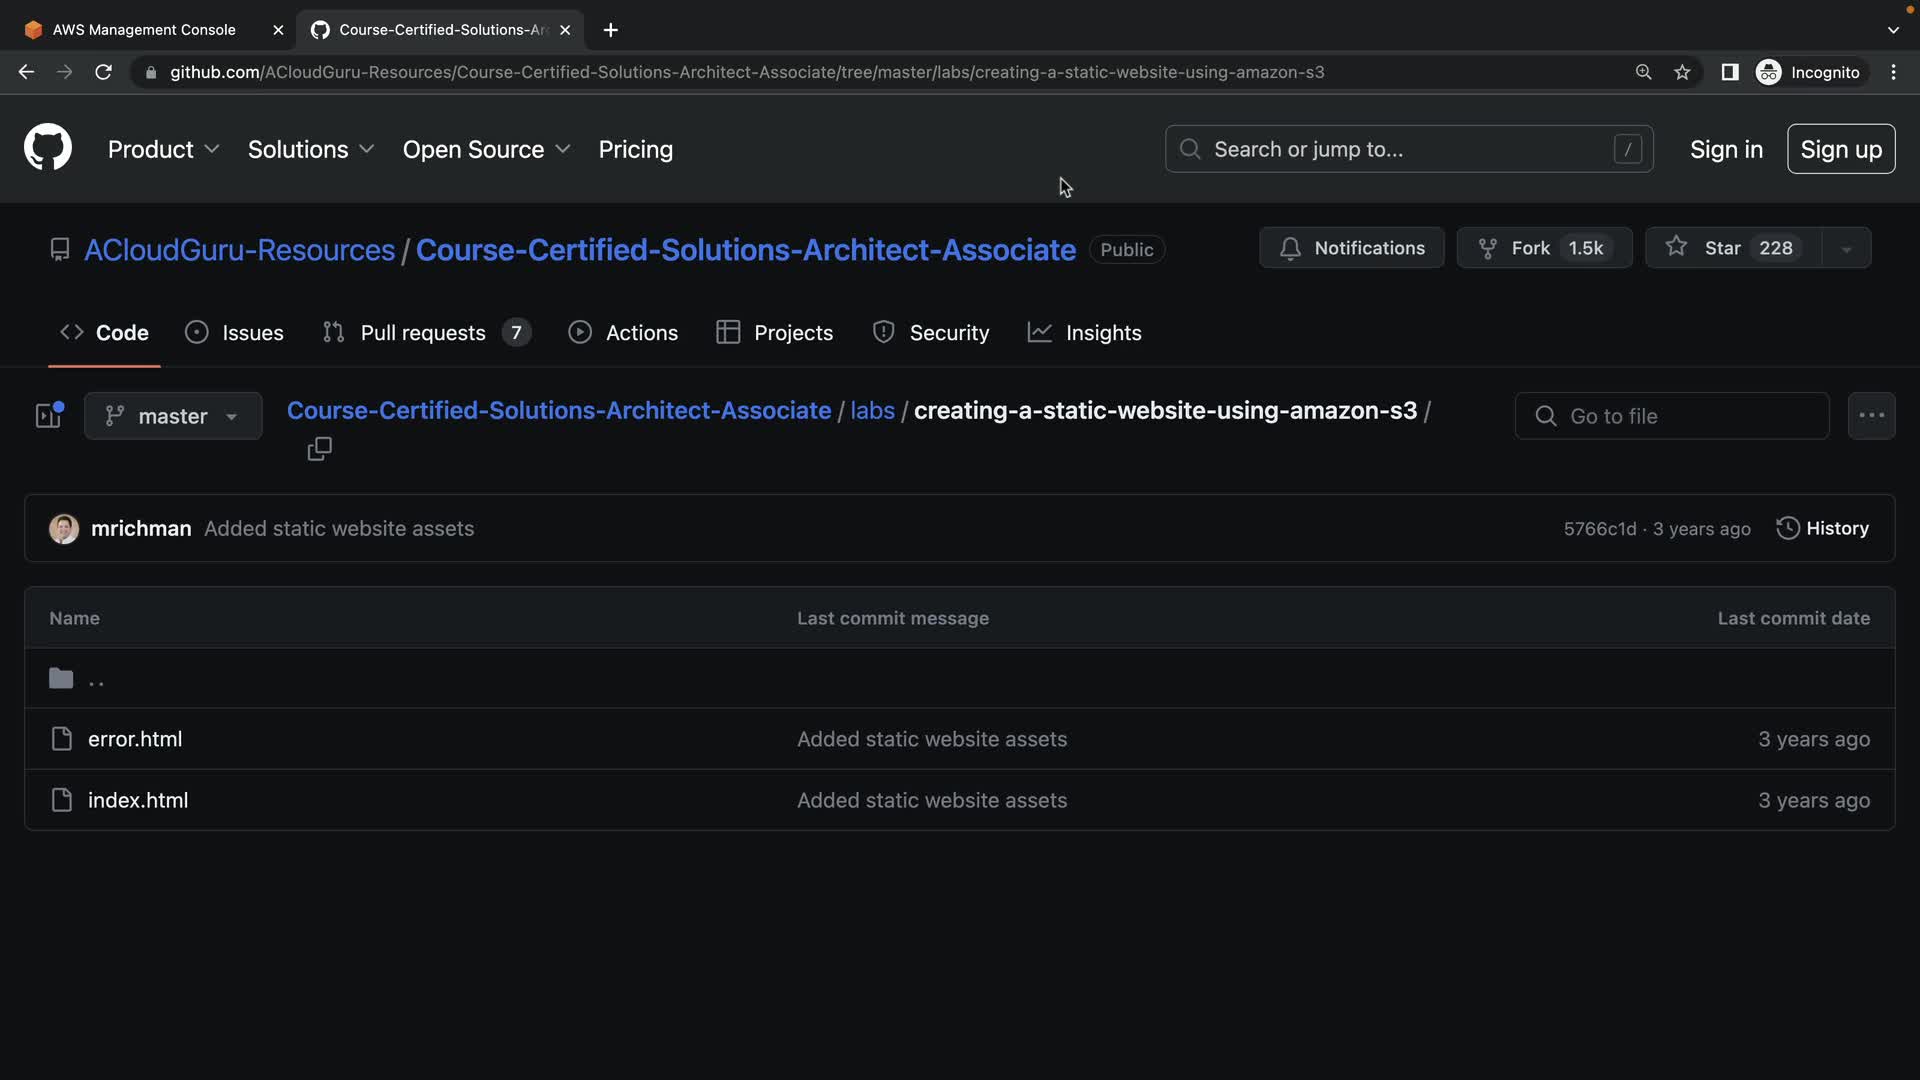Bookmark the page with the star icon
Screen dimensions: 1920x1080
1682,72
